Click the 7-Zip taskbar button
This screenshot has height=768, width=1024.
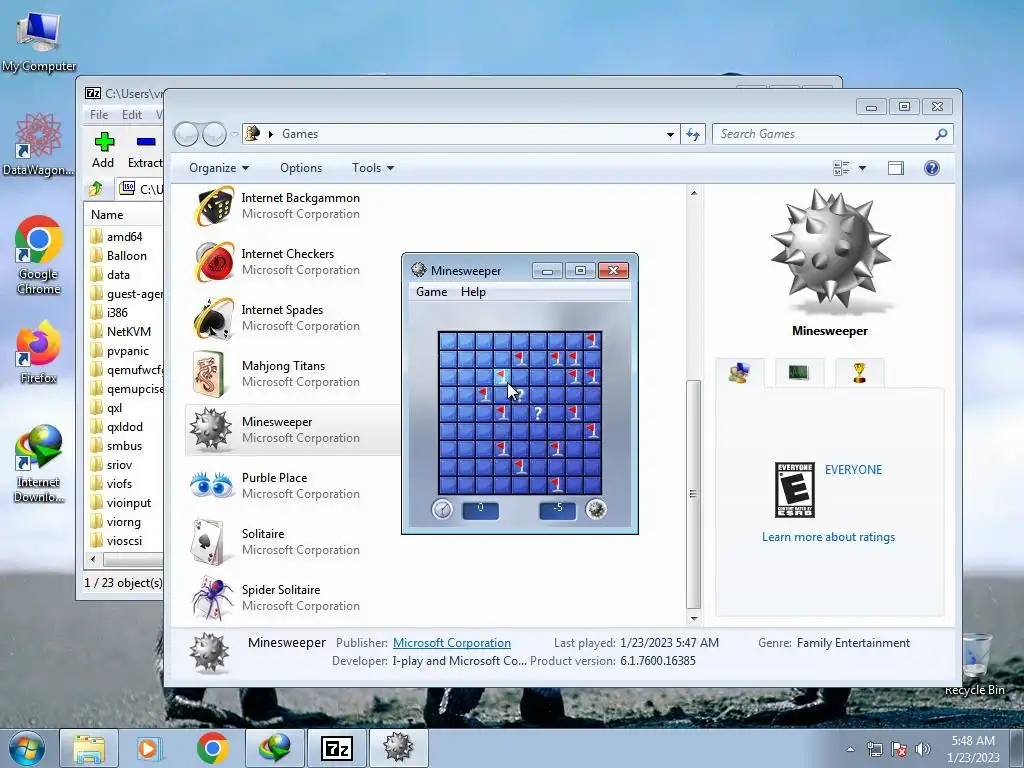pyautogui.click(x=337, y=748)
